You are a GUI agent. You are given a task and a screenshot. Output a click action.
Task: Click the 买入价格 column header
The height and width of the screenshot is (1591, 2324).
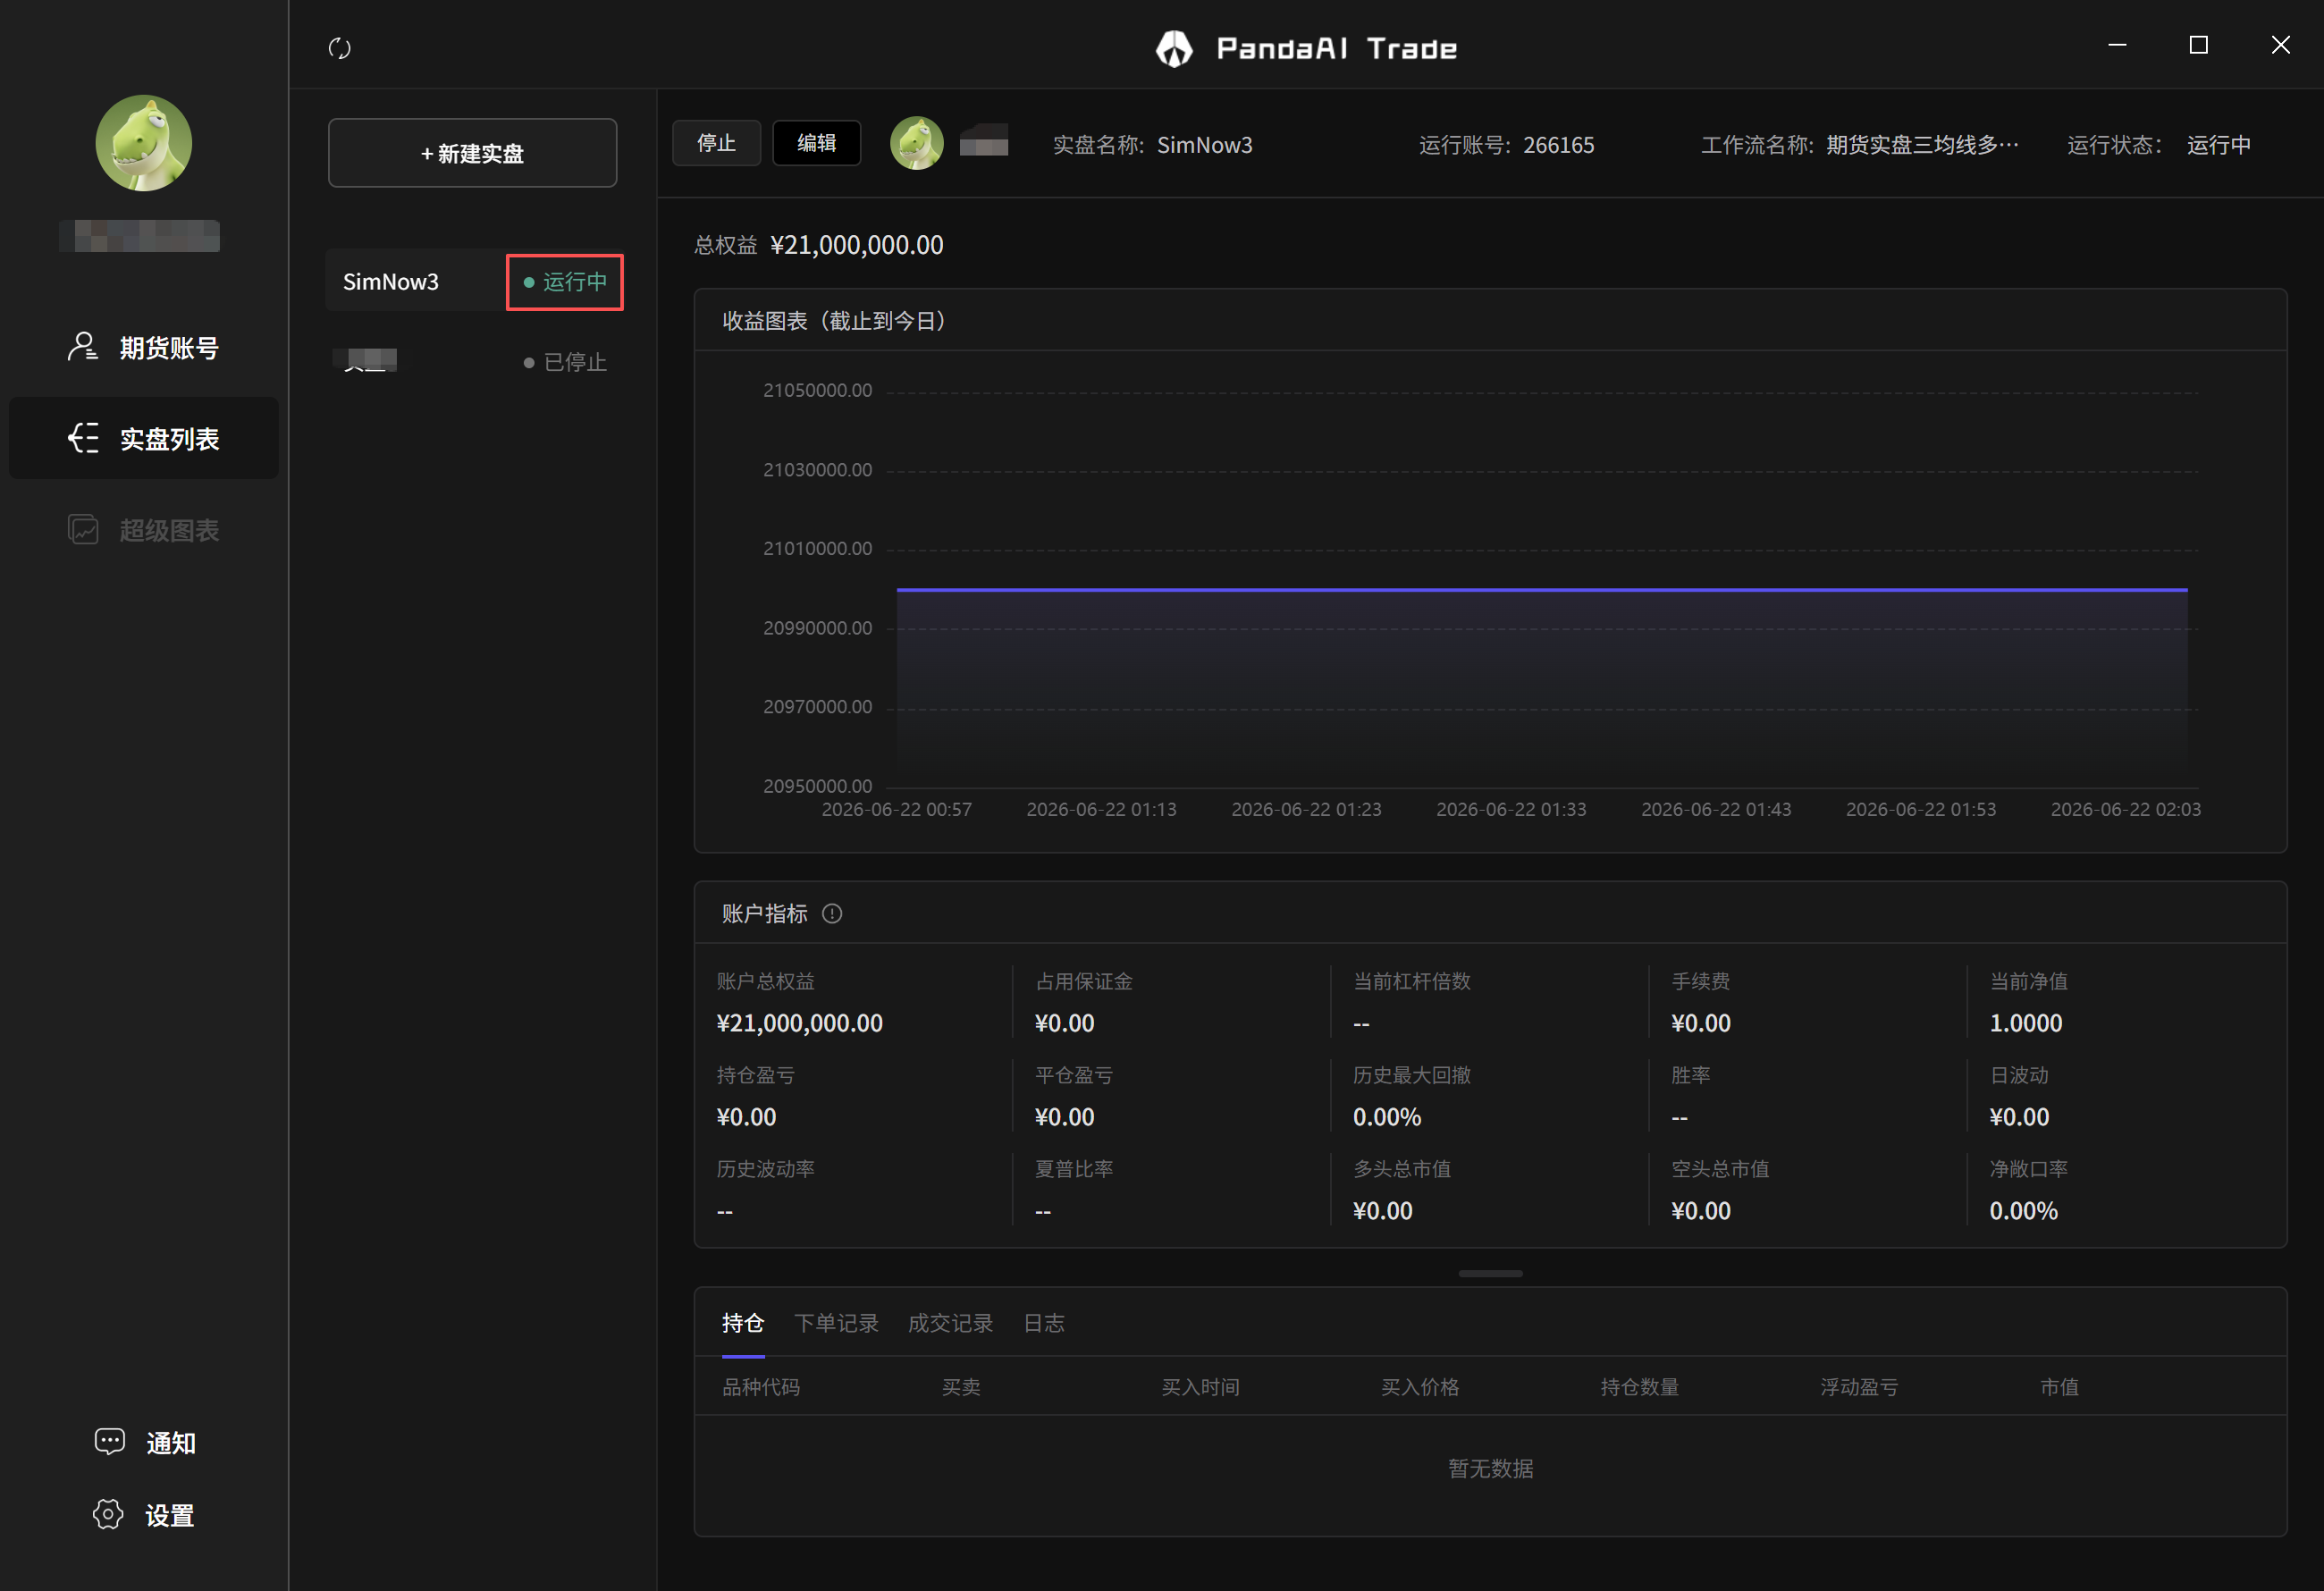(x=1420, y=1387)
